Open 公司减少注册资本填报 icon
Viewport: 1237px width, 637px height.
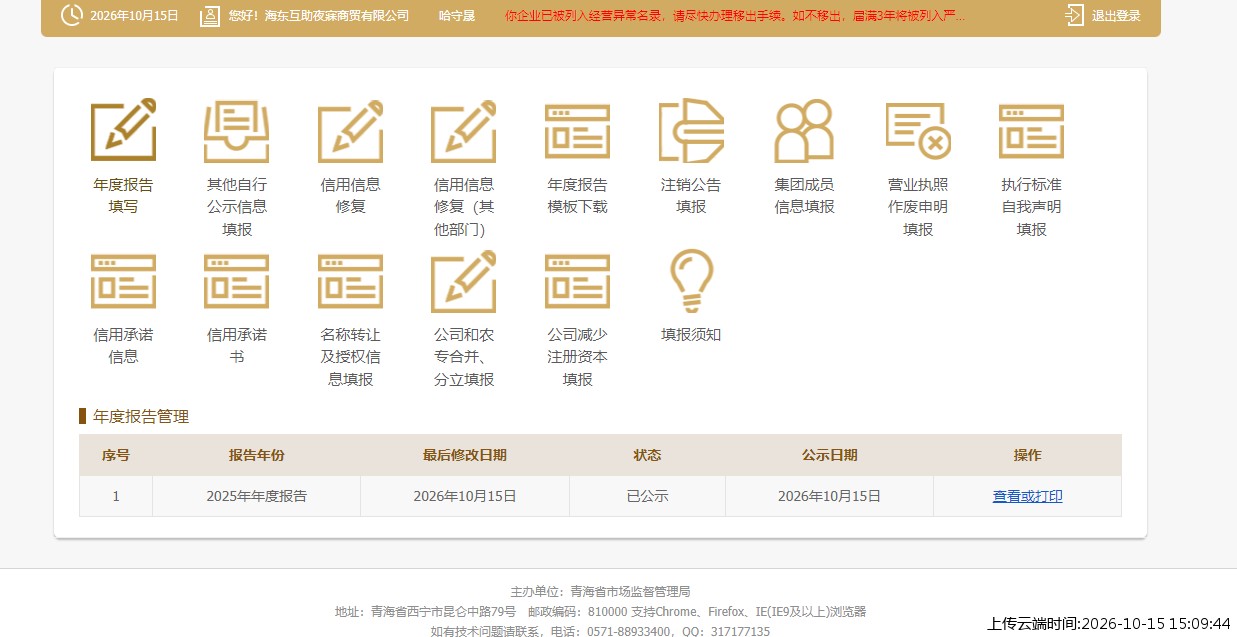point(577,281)
